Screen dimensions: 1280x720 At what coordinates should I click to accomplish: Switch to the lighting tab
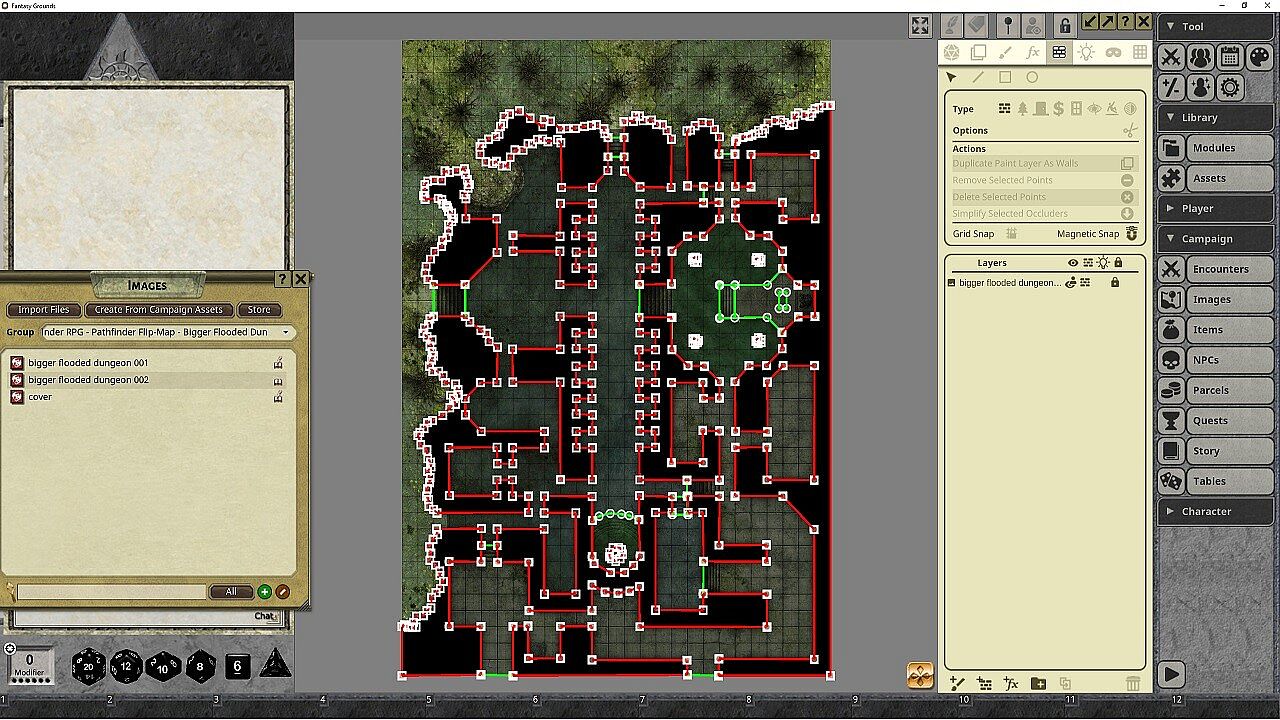[1086, 53]
